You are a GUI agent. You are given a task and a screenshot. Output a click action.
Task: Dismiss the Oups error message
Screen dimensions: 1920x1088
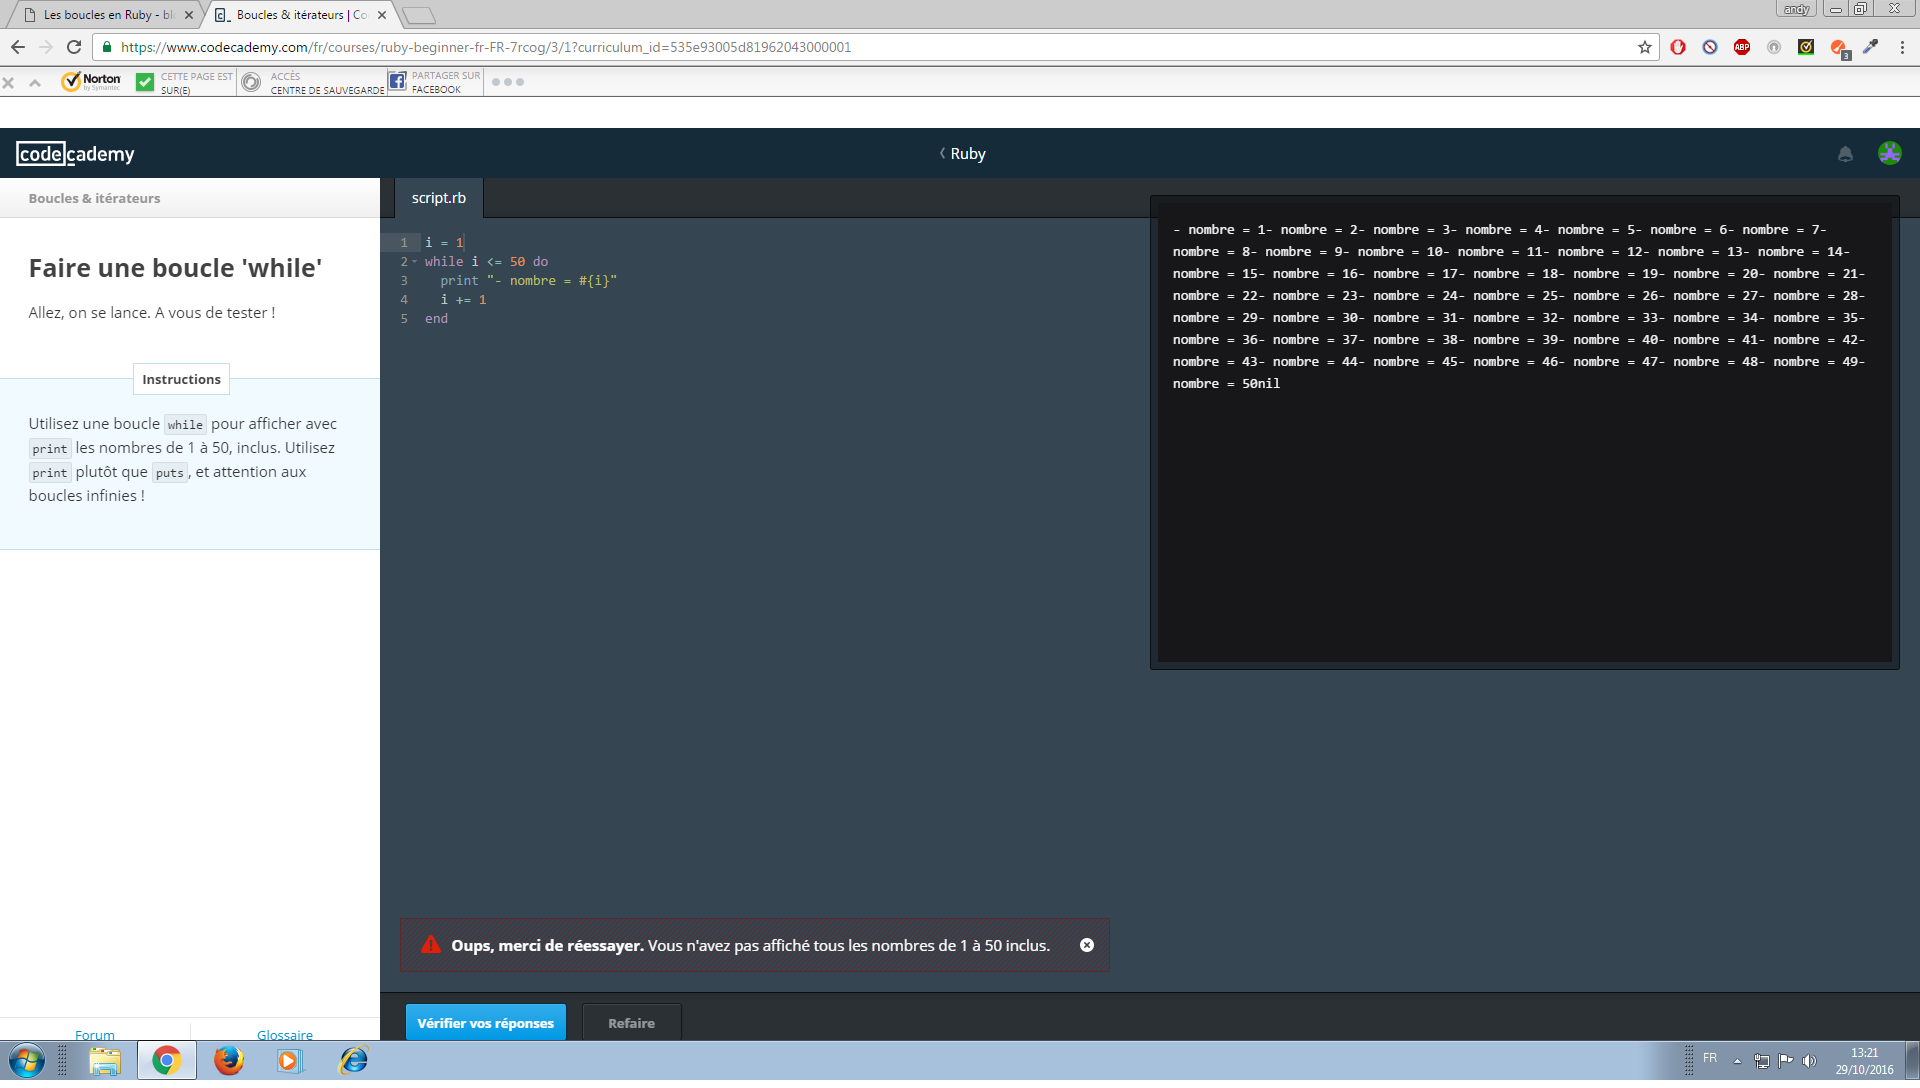coord(1087,944)
